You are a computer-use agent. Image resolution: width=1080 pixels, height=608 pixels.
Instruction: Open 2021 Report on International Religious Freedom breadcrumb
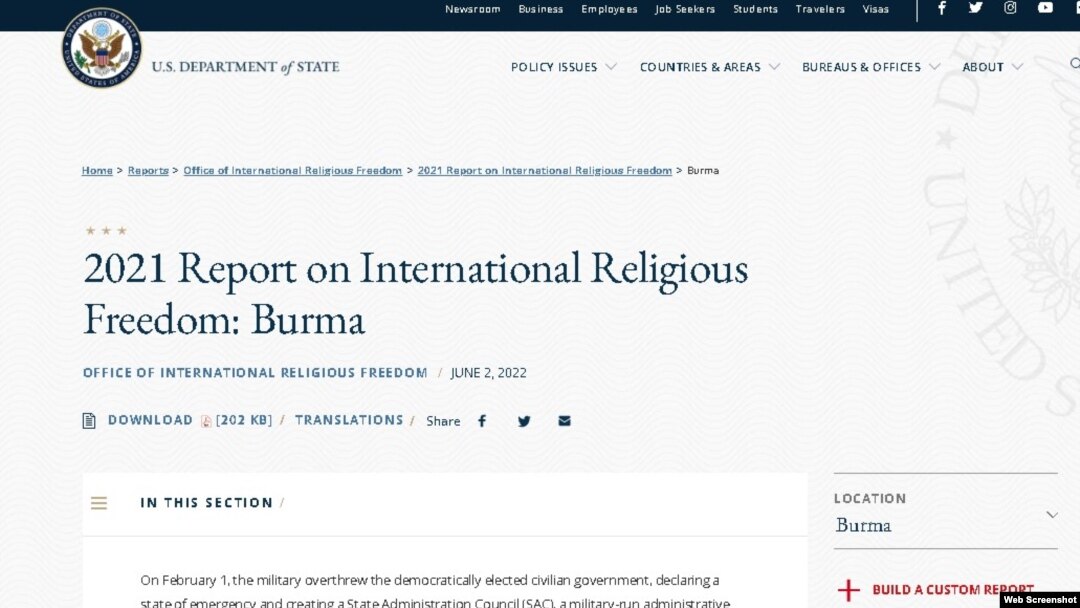coord(545,170)
